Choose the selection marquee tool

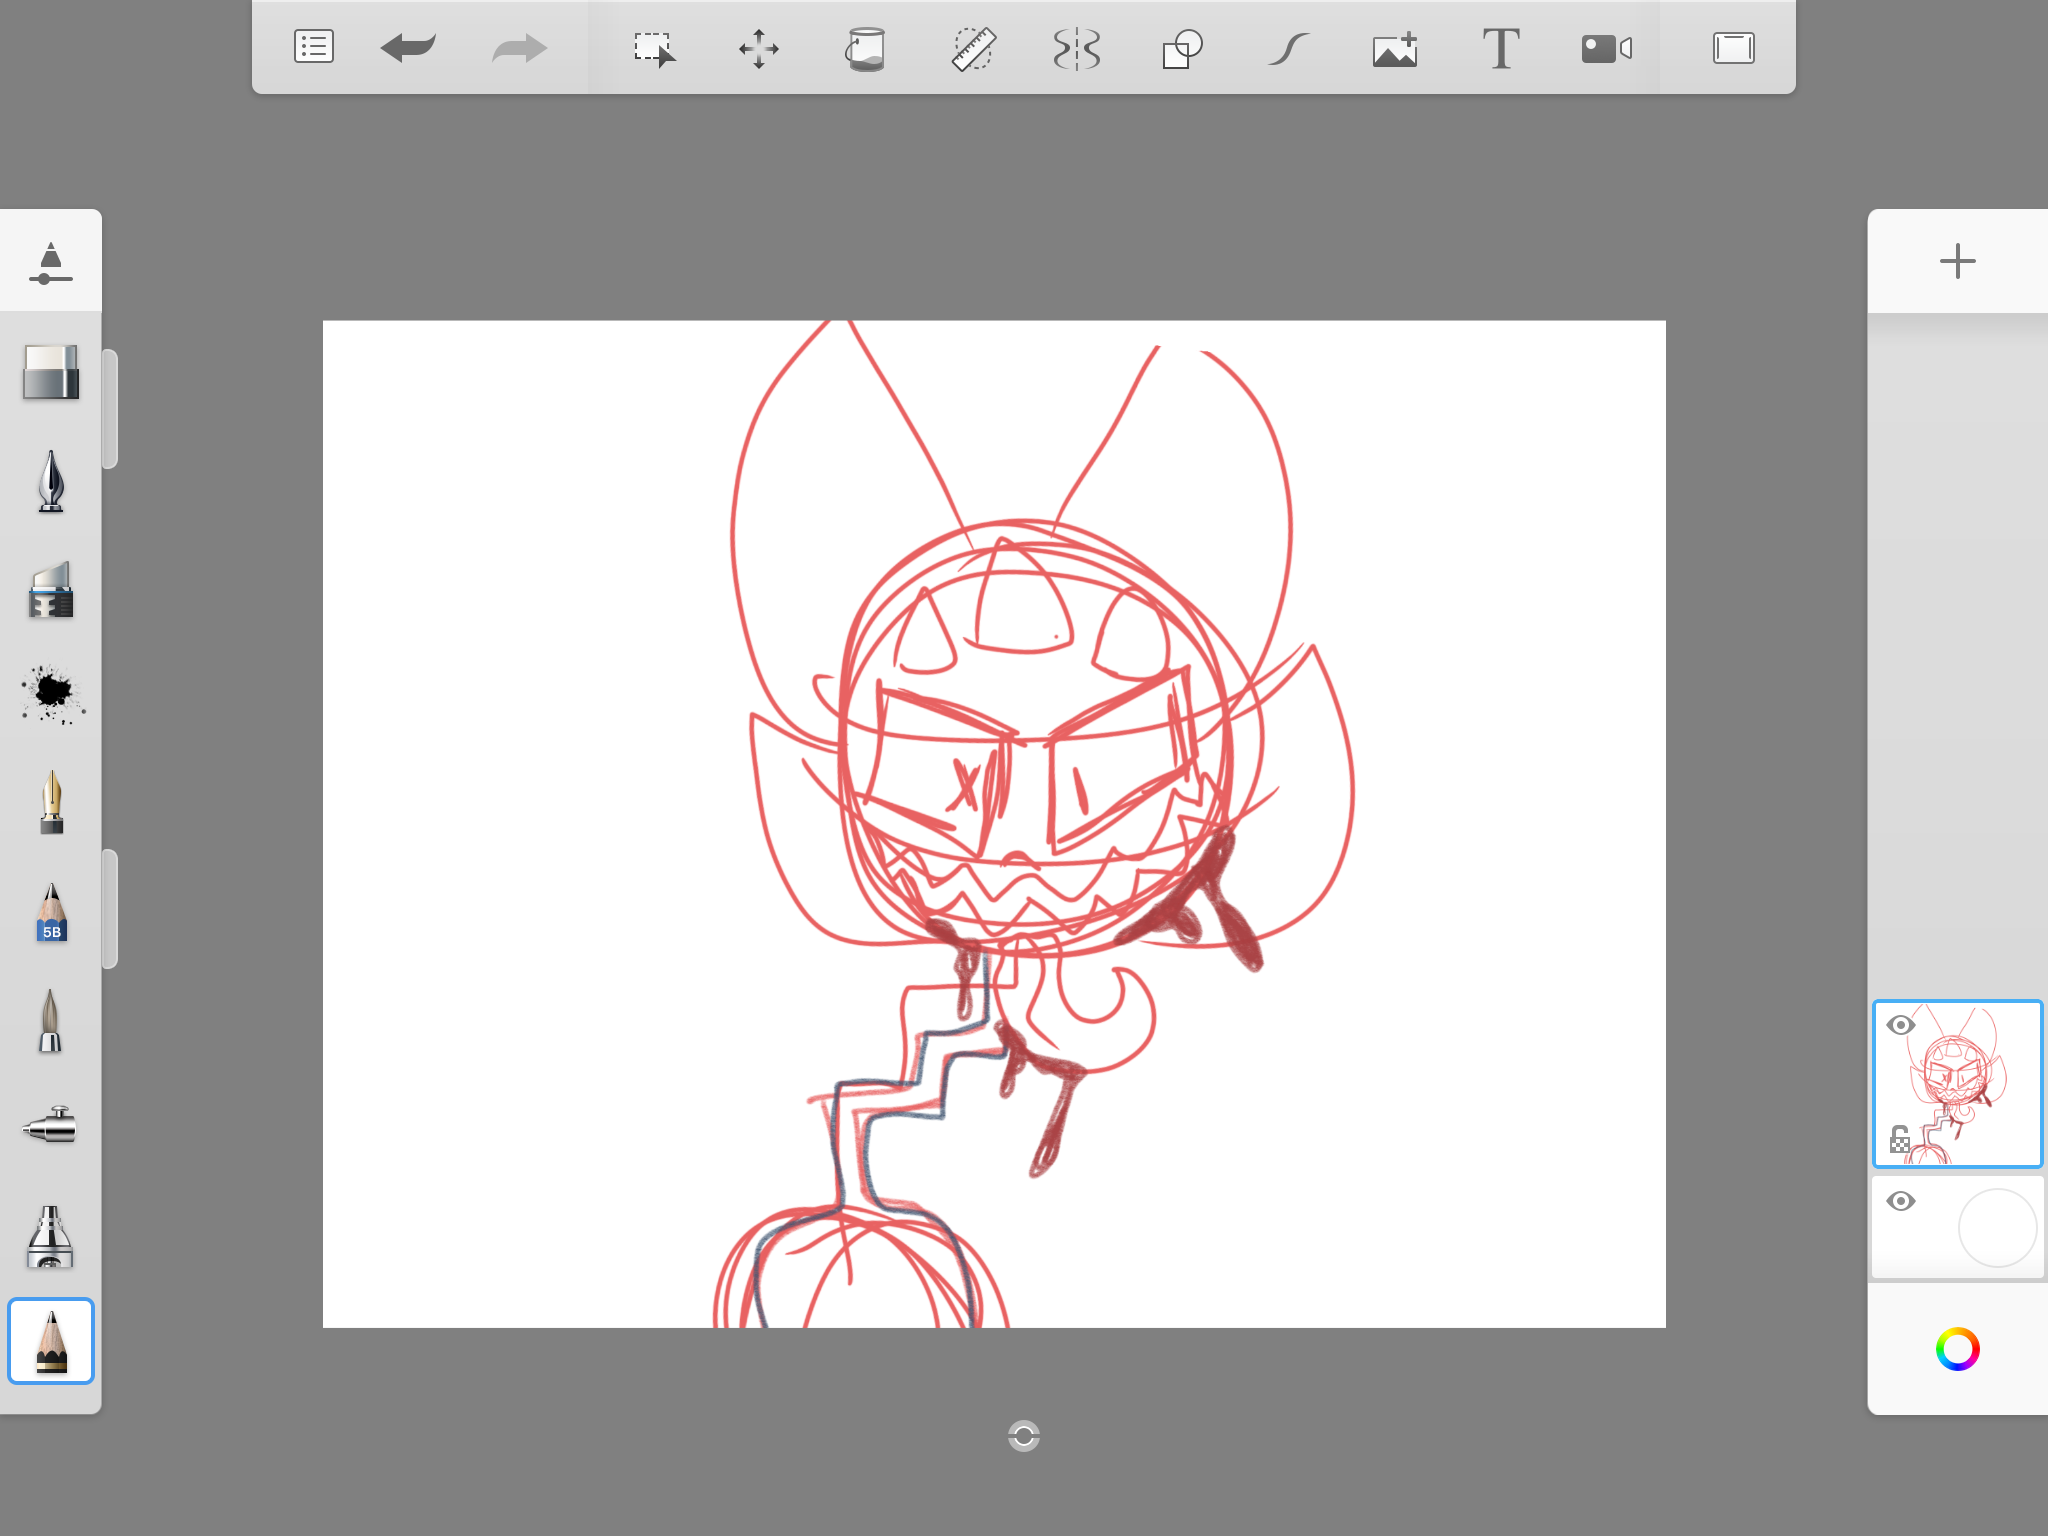pyautogui.click(x=654, y=48)
